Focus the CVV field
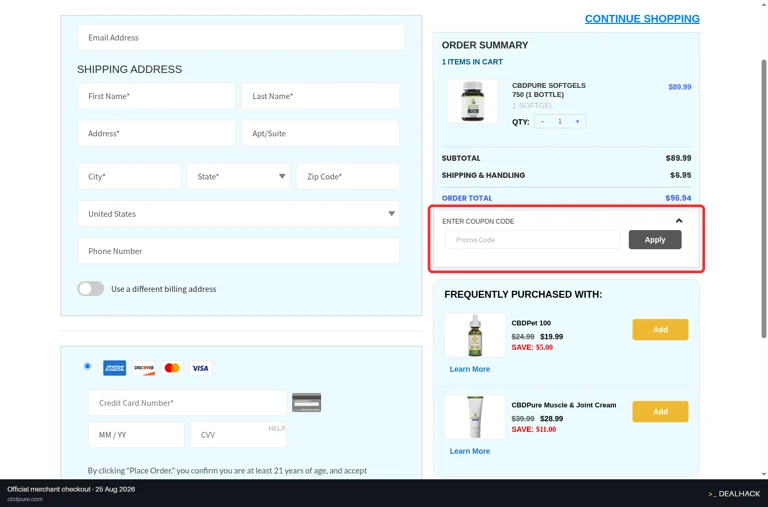The image size is (768, 507). point(238,435)
